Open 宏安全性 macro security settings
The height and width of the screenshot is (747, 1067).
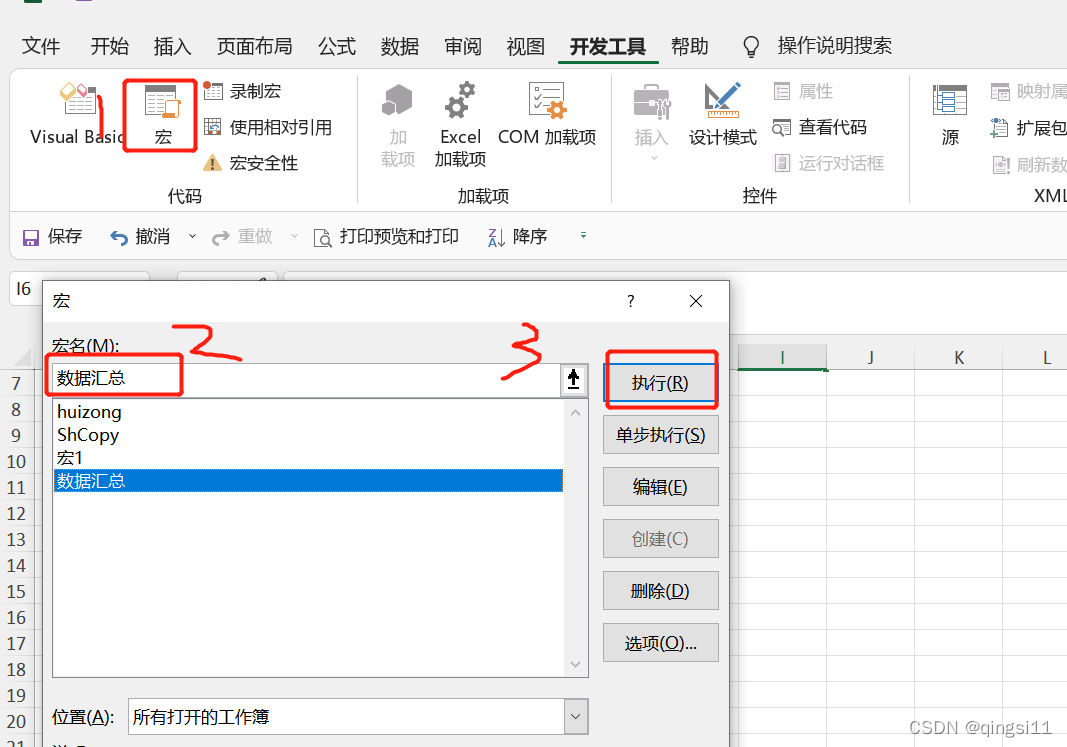pyautogui.click(x=250, y=163)
